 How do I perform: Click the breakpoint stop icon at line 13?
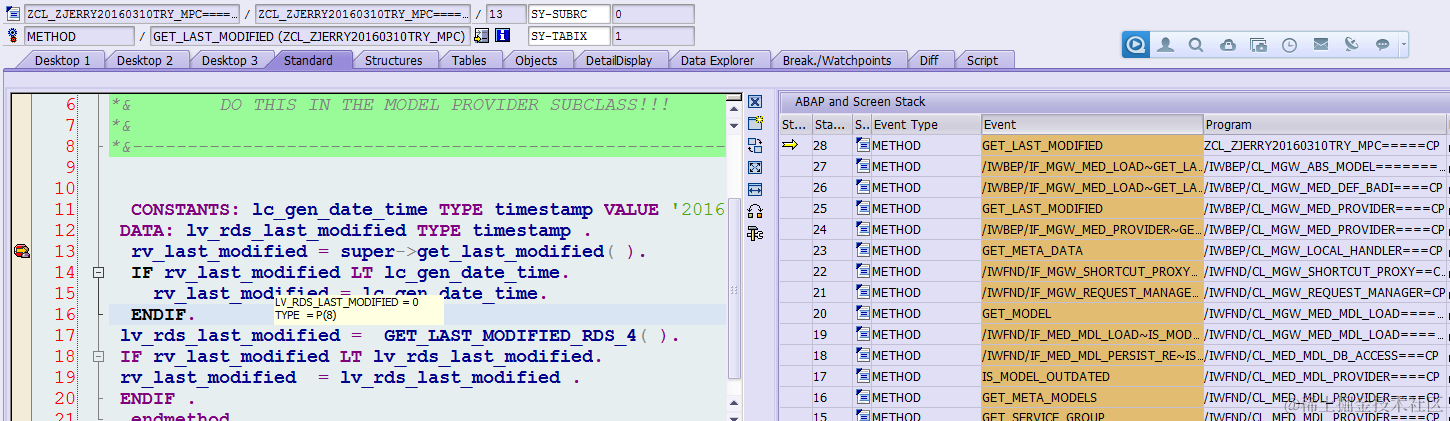(21, 251)
